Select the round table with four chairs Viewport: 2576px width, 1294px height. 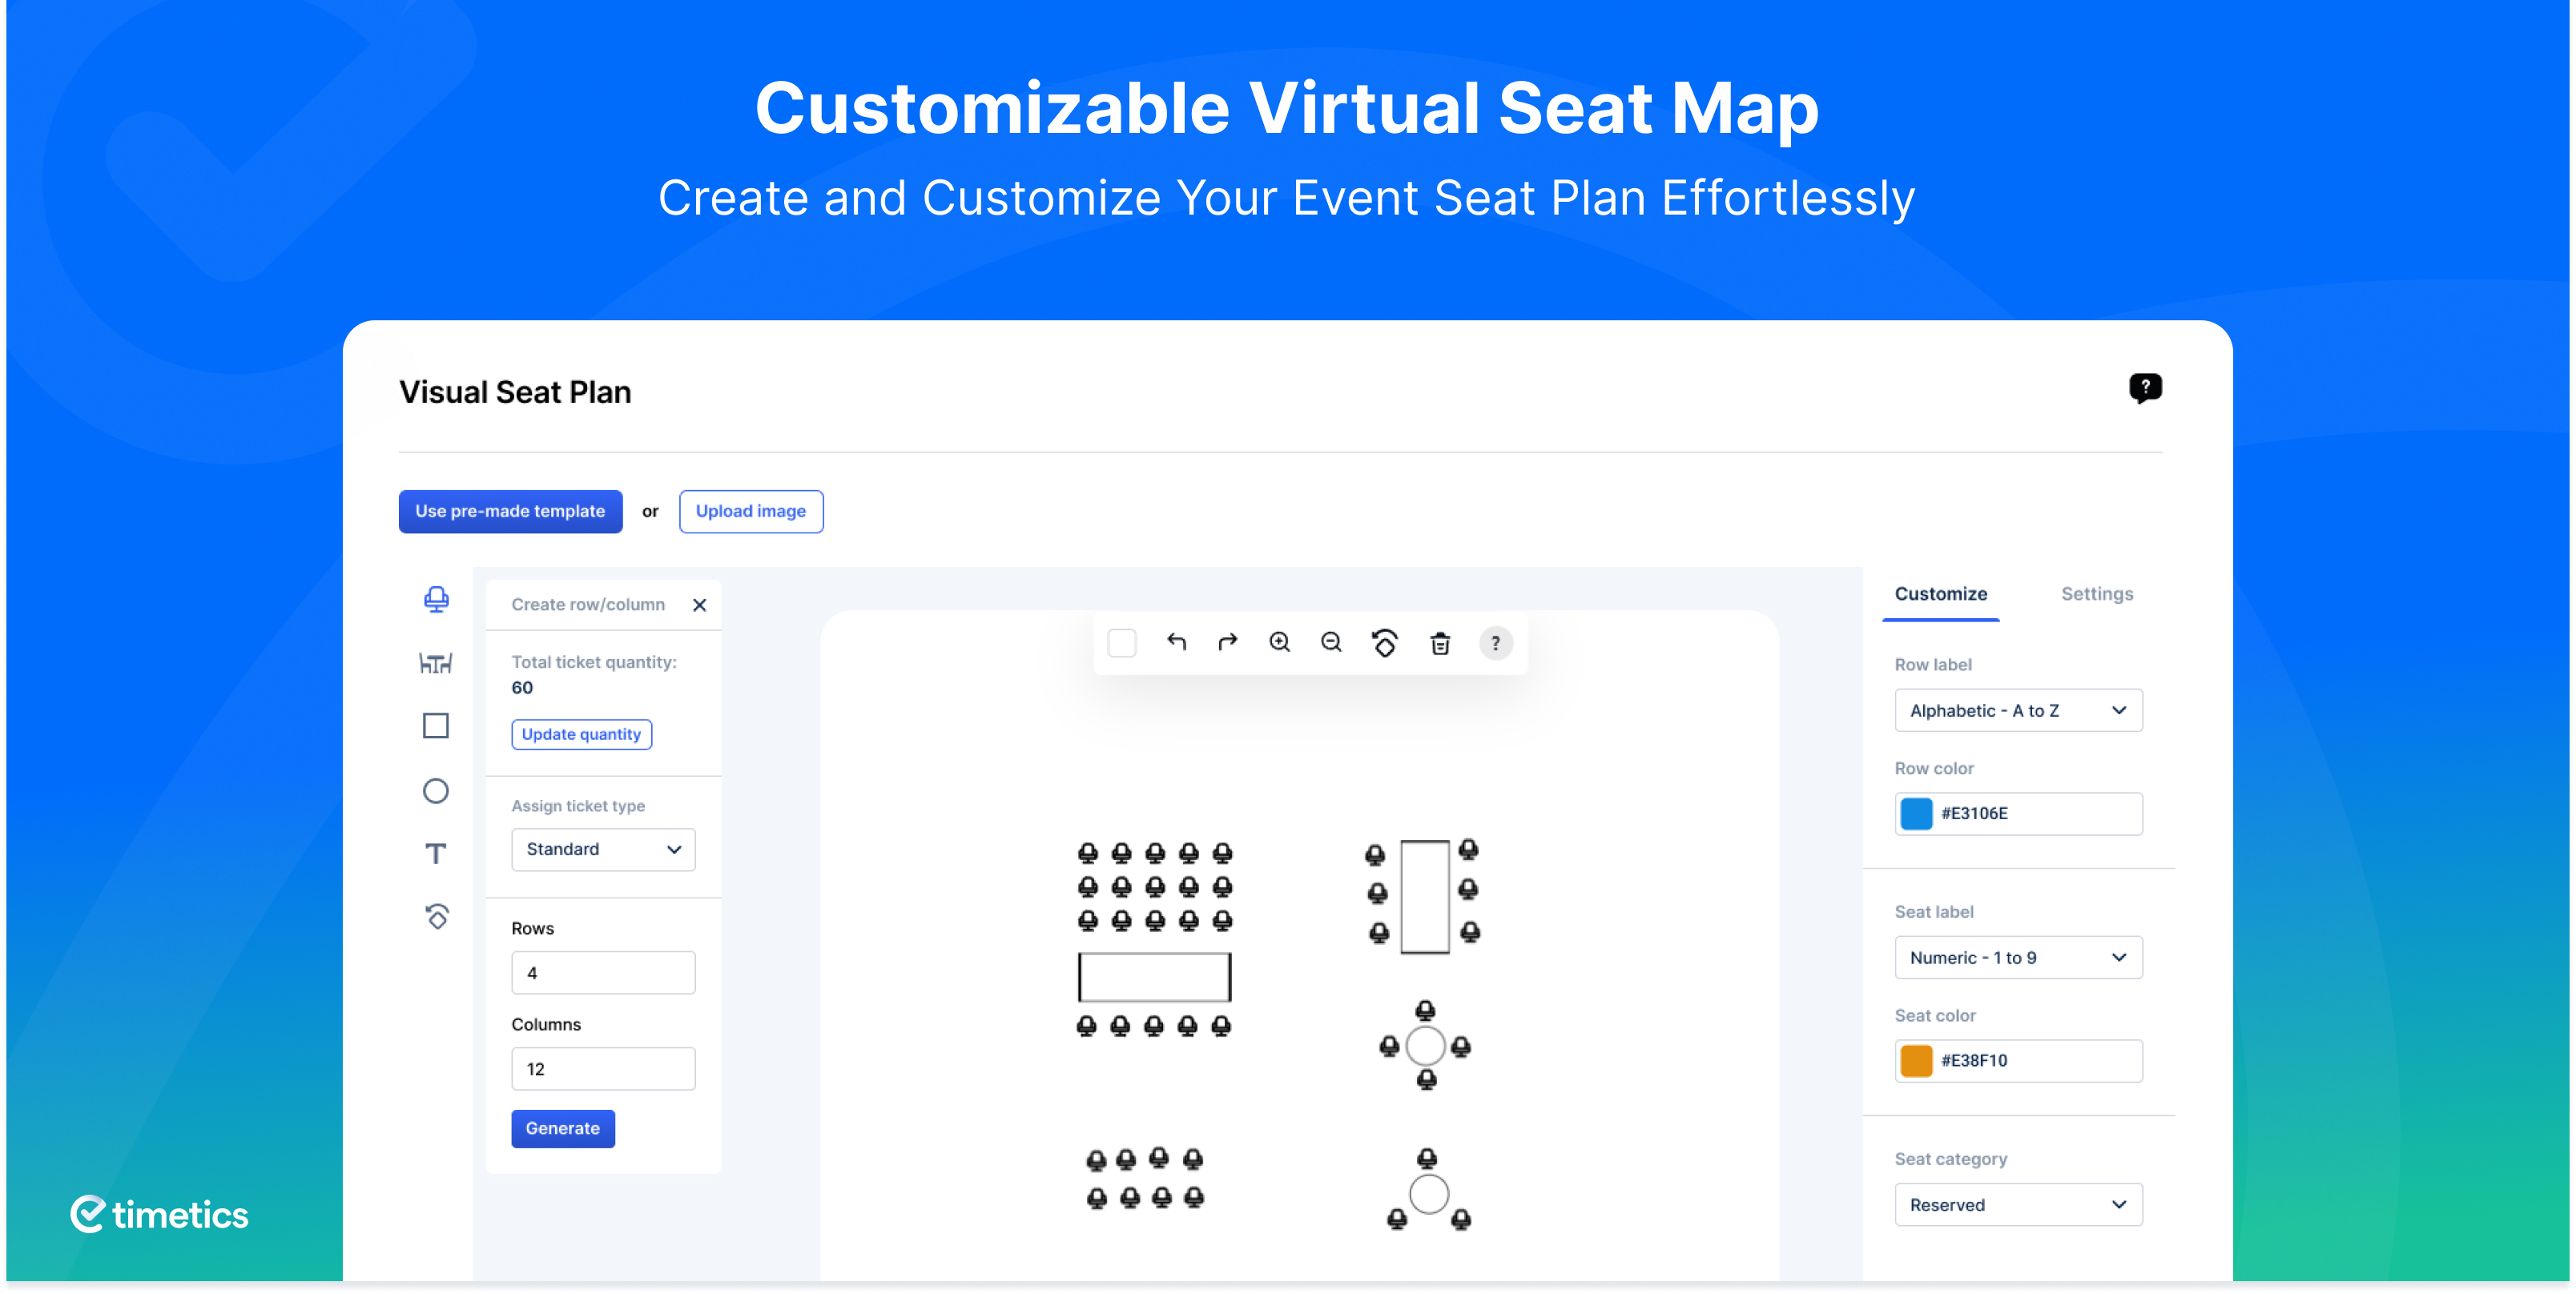(x=1425, y=1046)
